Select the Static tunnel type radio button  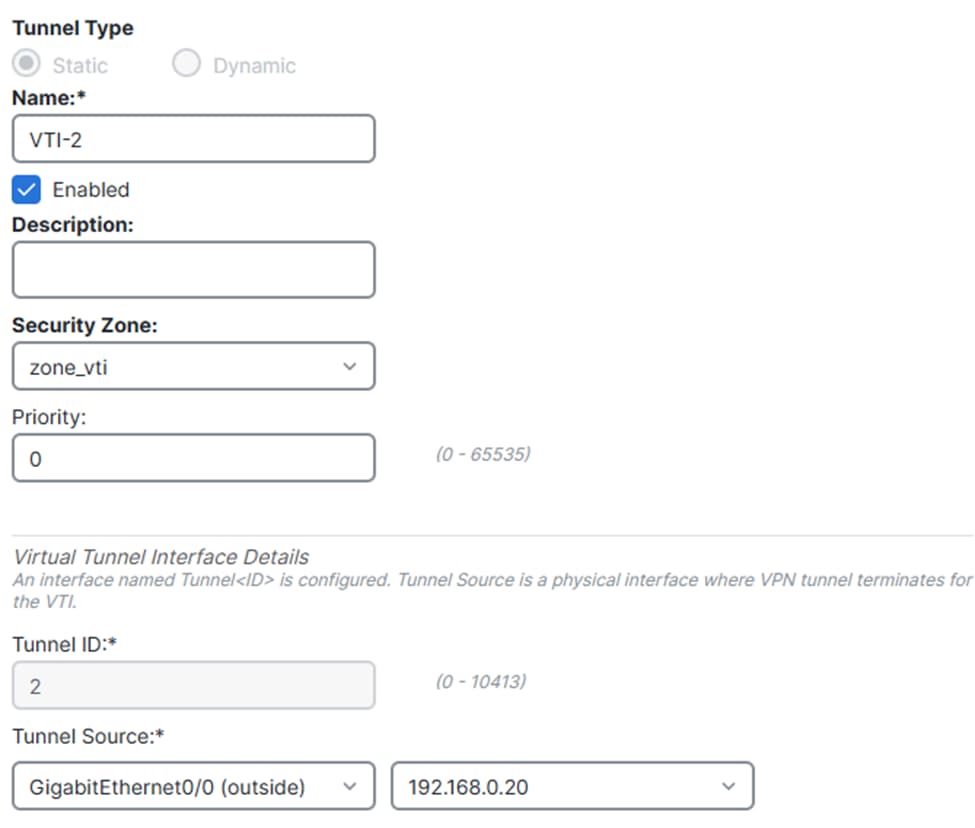tap(26, 64)
